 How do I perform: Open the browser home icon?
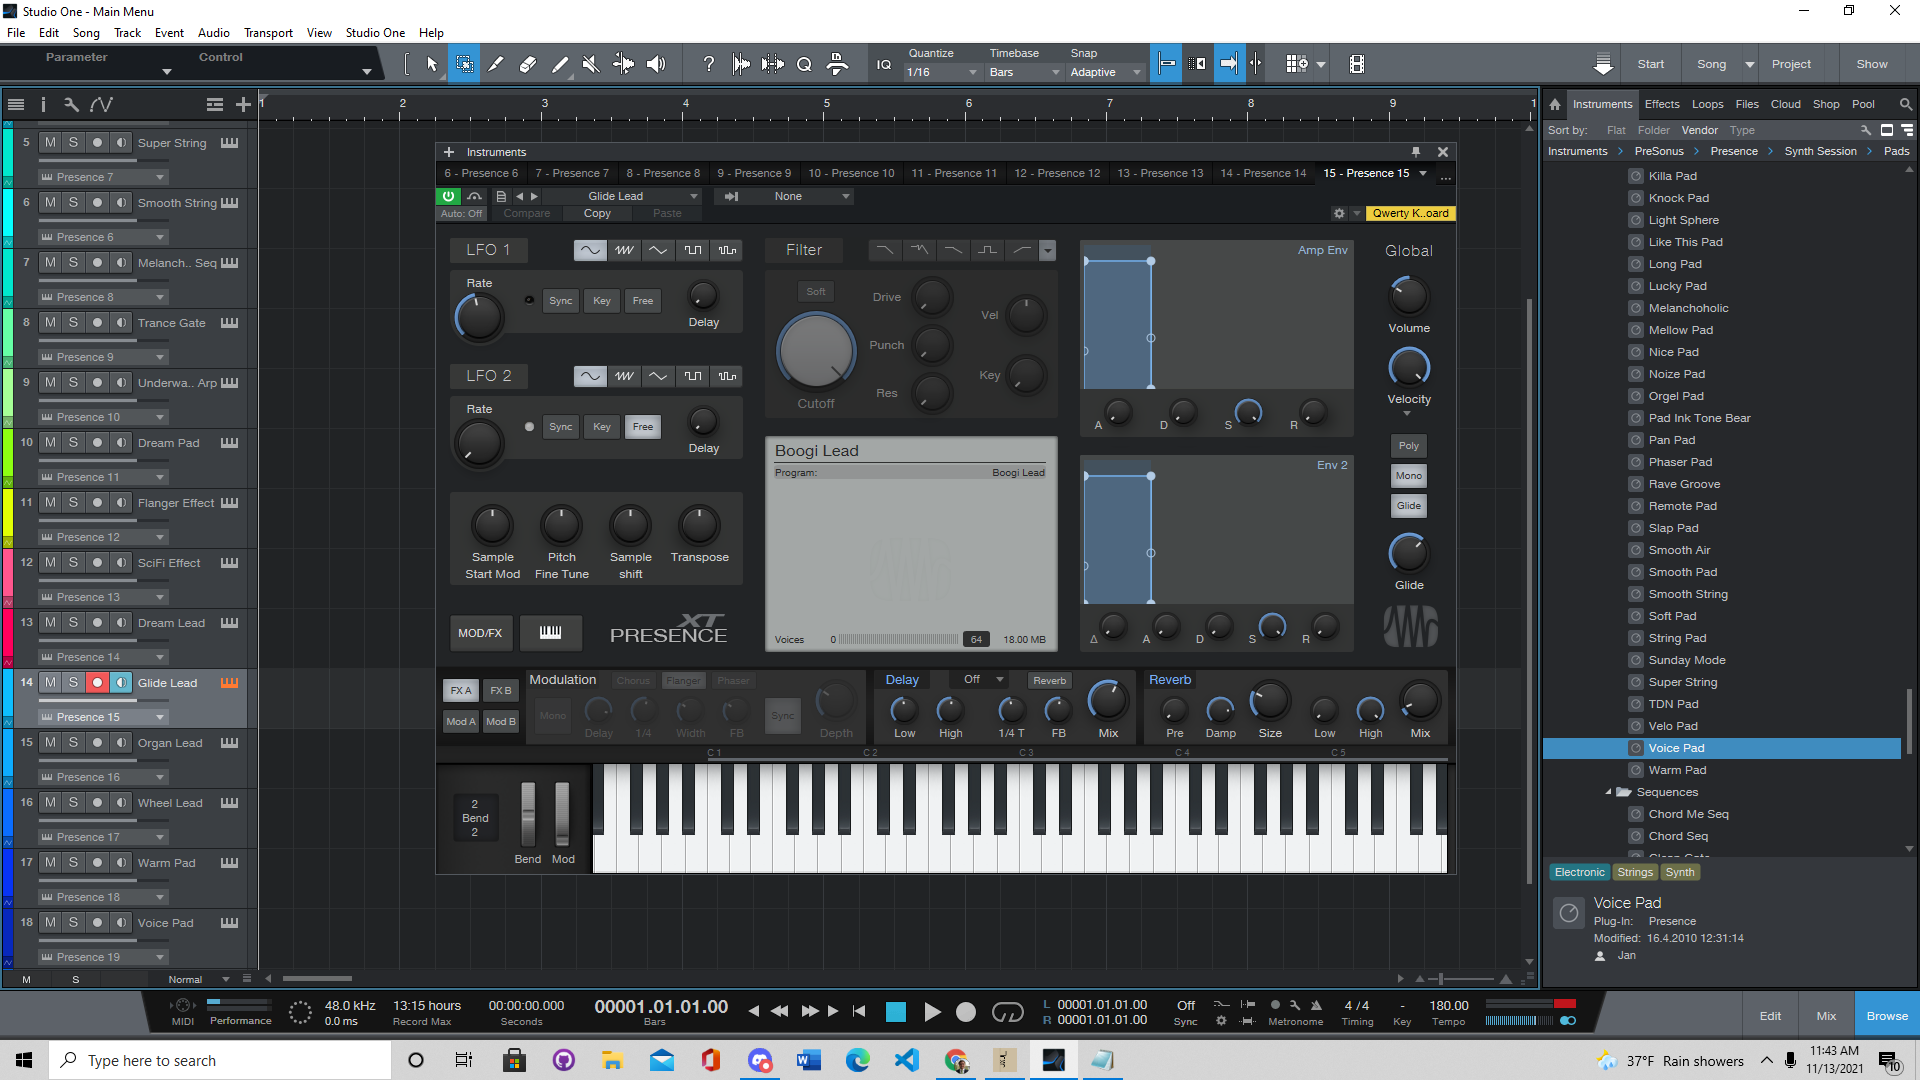[1555, 104]
